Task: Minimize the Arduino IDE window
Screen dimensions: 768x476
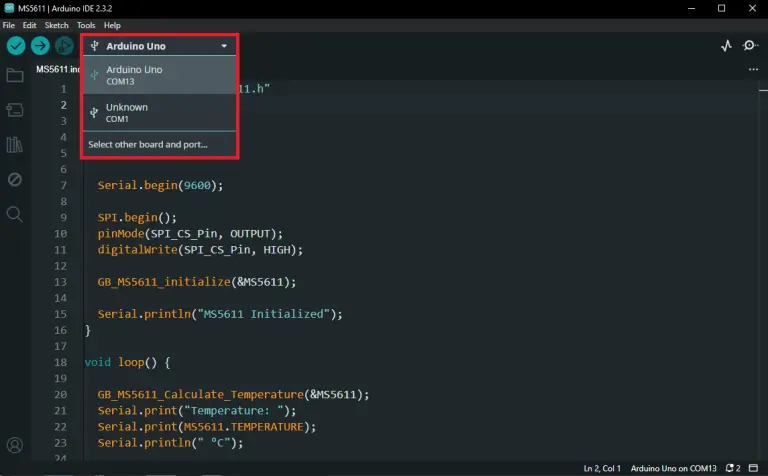Action: 691,8
